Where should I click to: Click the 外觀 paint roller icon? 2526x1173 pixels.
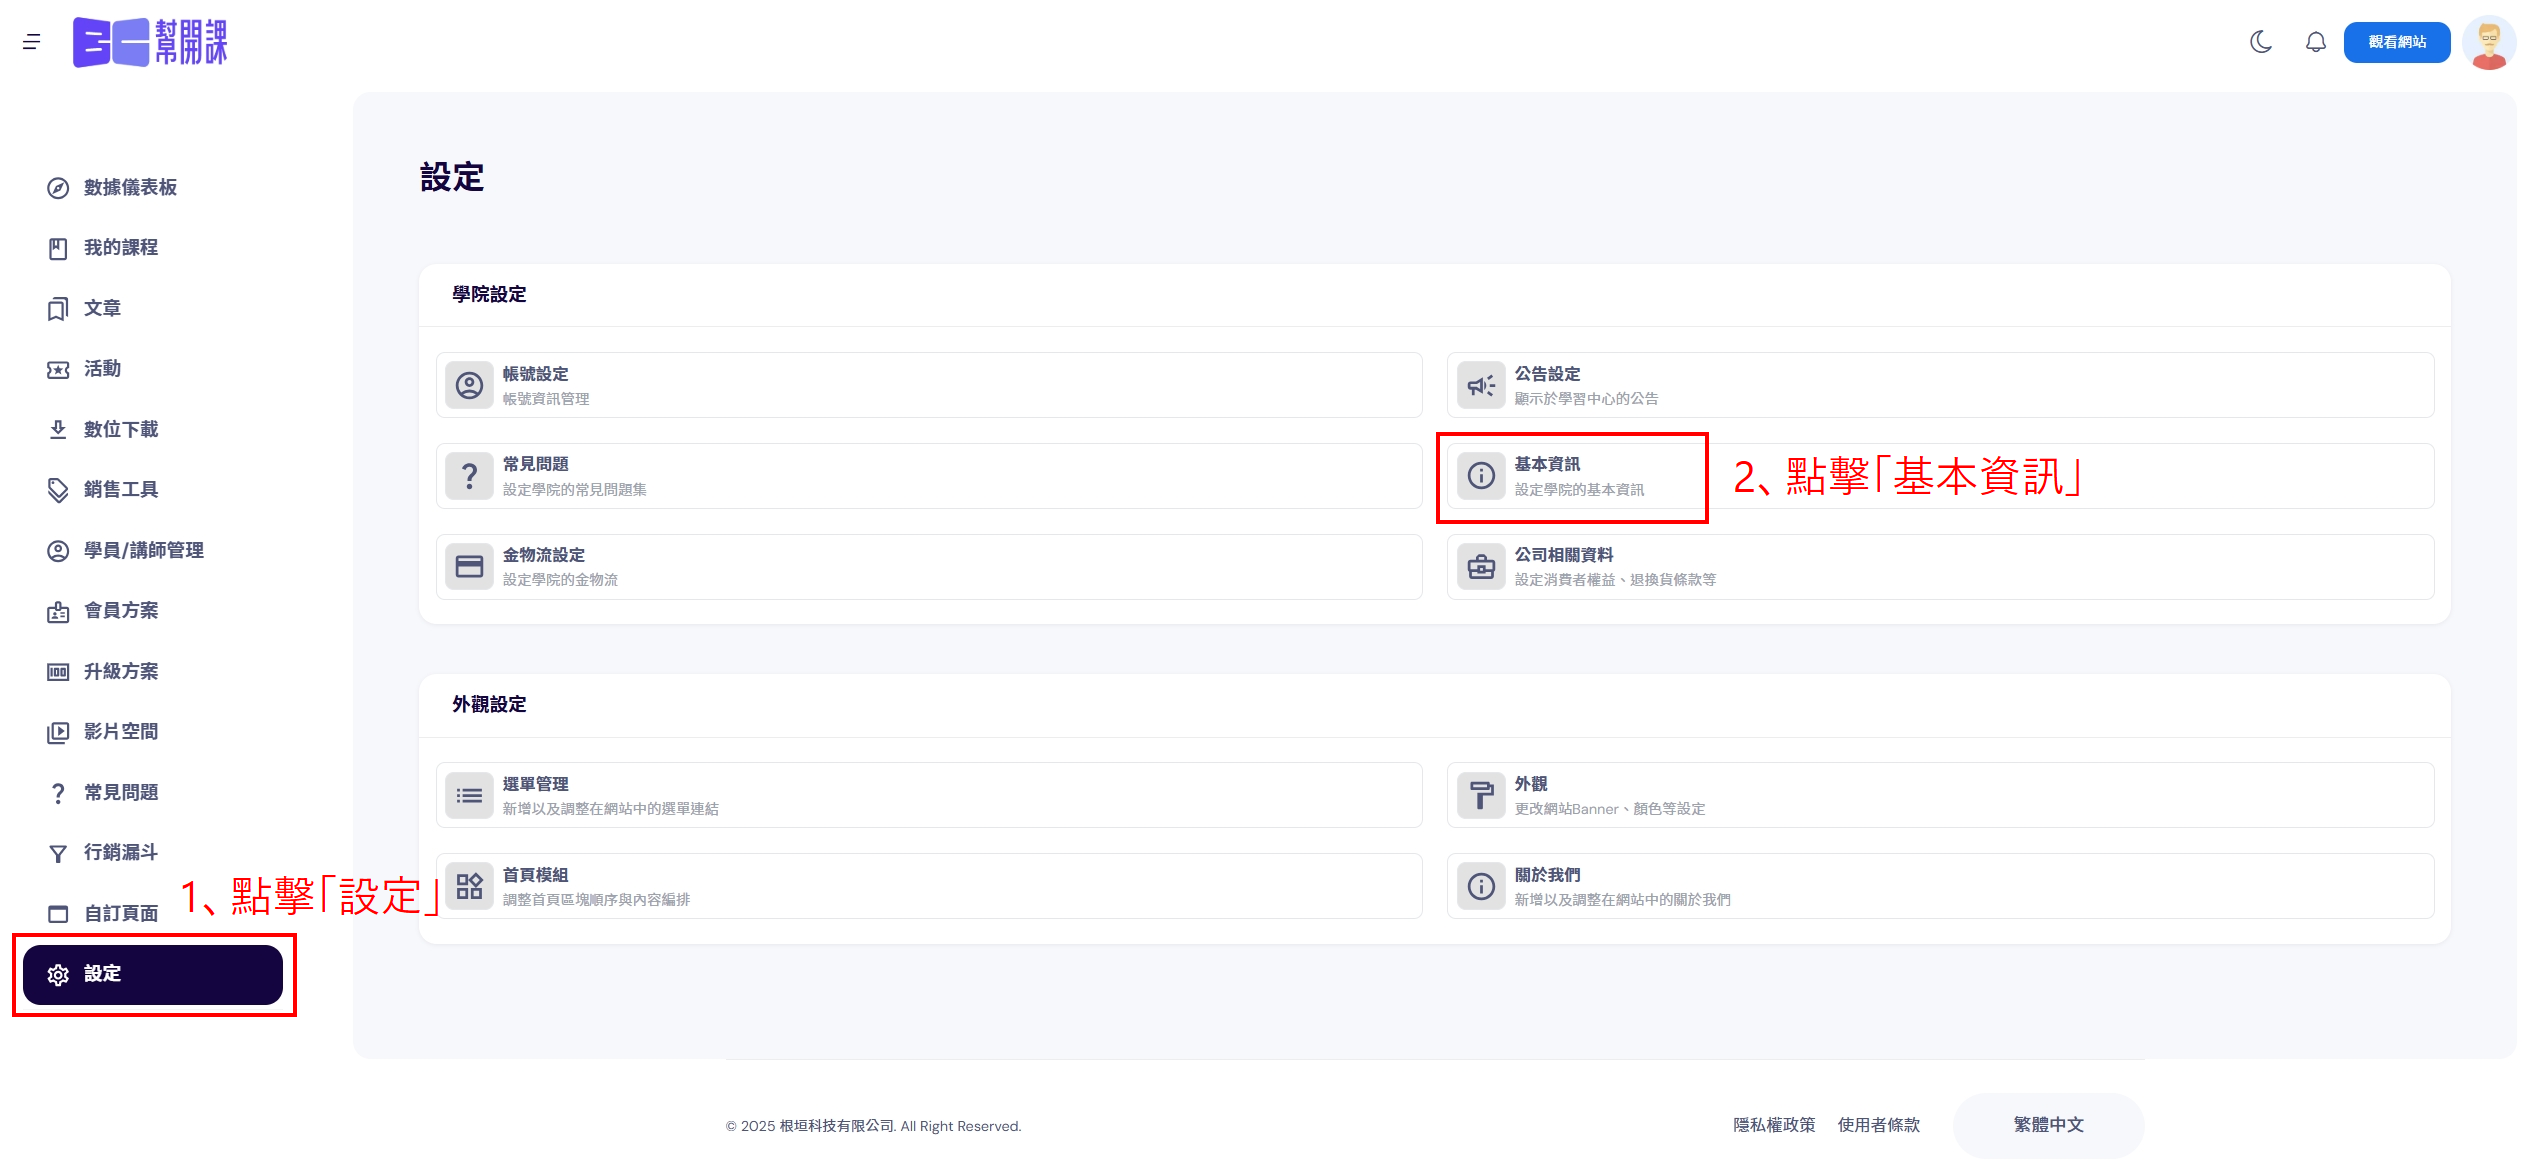pos(1481,795)
